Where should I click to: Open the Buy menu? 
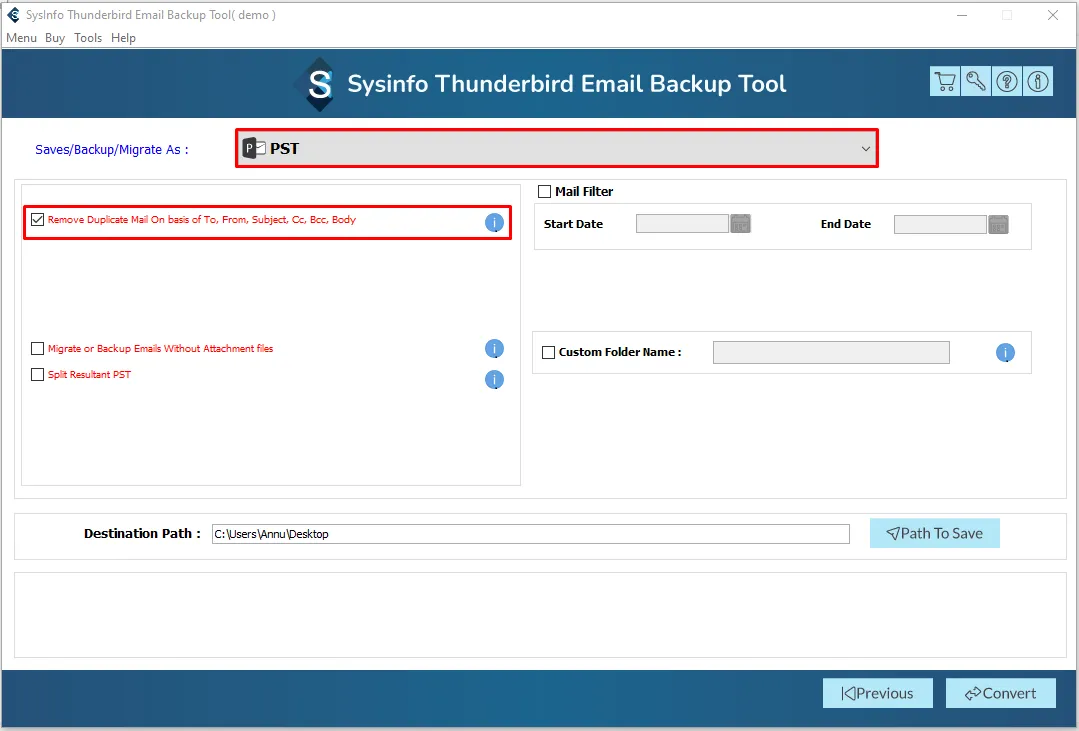(x=55, y=38)
